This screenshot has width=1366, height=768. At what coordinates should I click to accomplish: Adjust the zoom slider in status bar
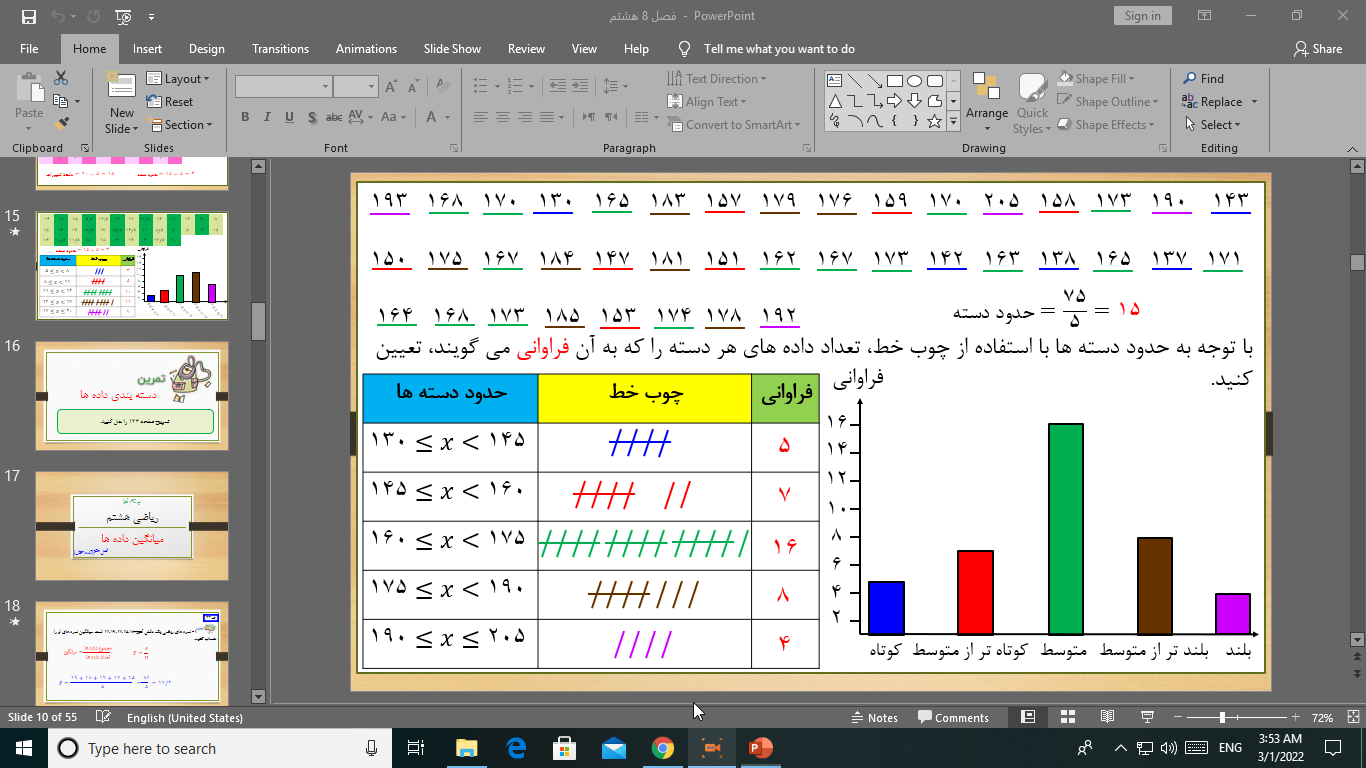coord(1222,717)
